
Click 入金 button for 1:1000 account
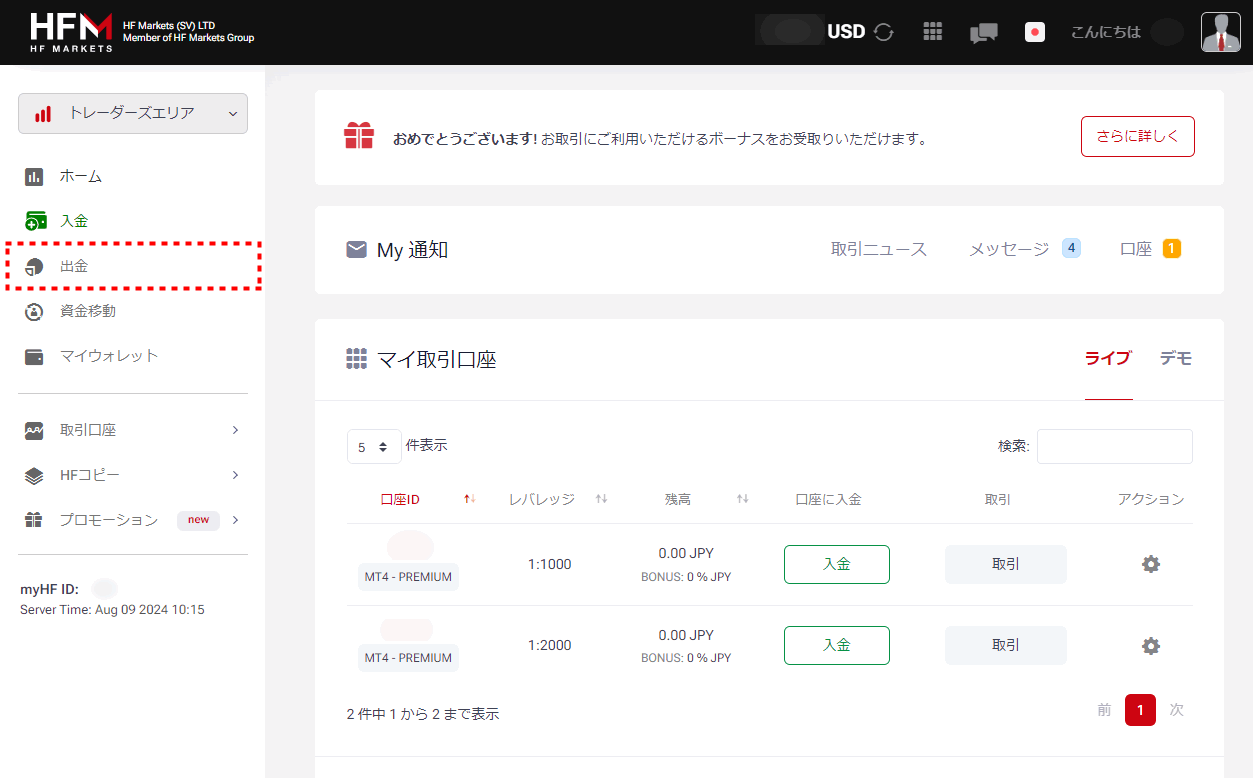point(837,564)
